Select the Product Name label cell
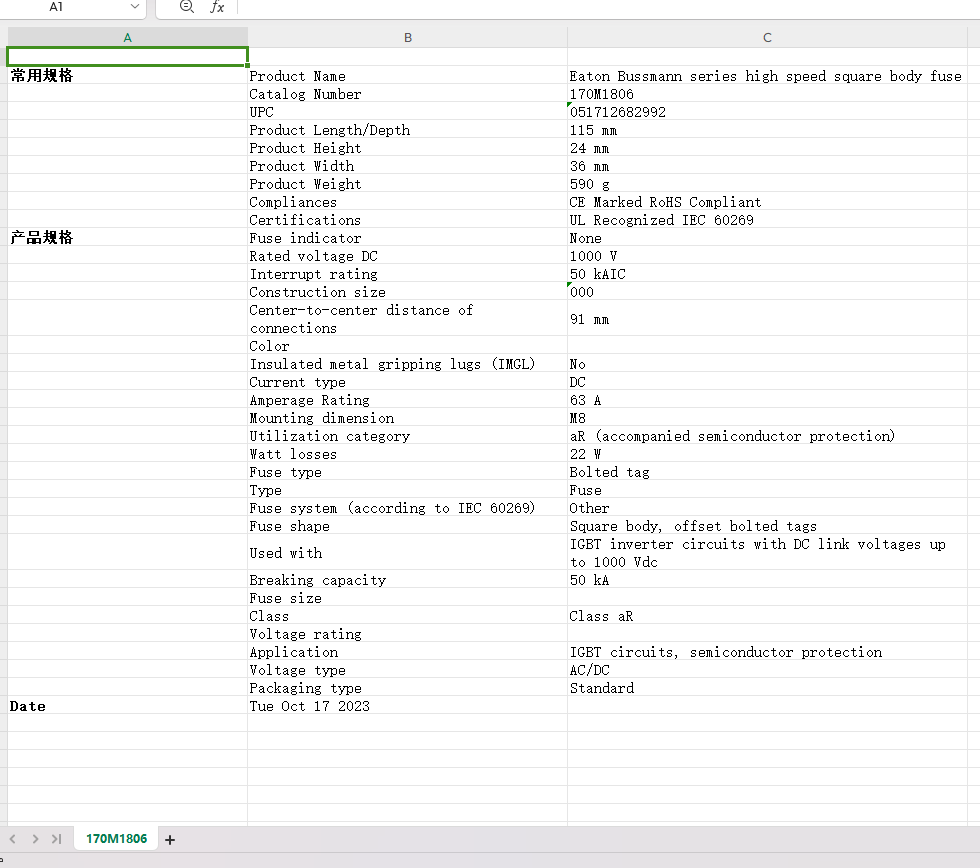 408,76
